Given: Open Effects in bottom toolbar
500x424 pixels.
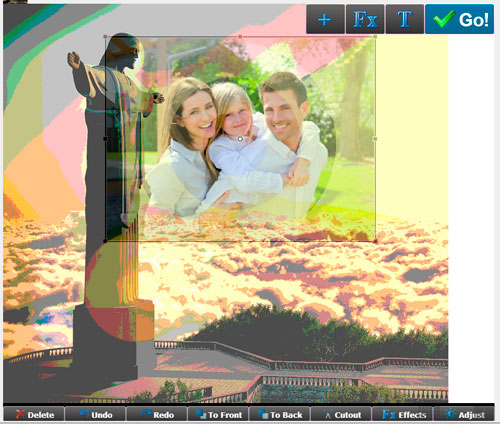Looking at the screenshot, I should tap(402, 414).
